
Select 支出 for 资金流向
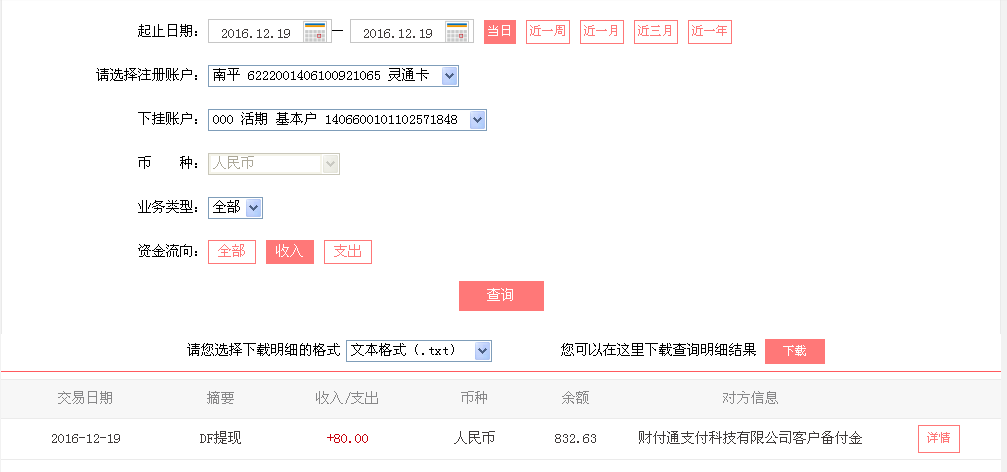click(x=348, y=252)
